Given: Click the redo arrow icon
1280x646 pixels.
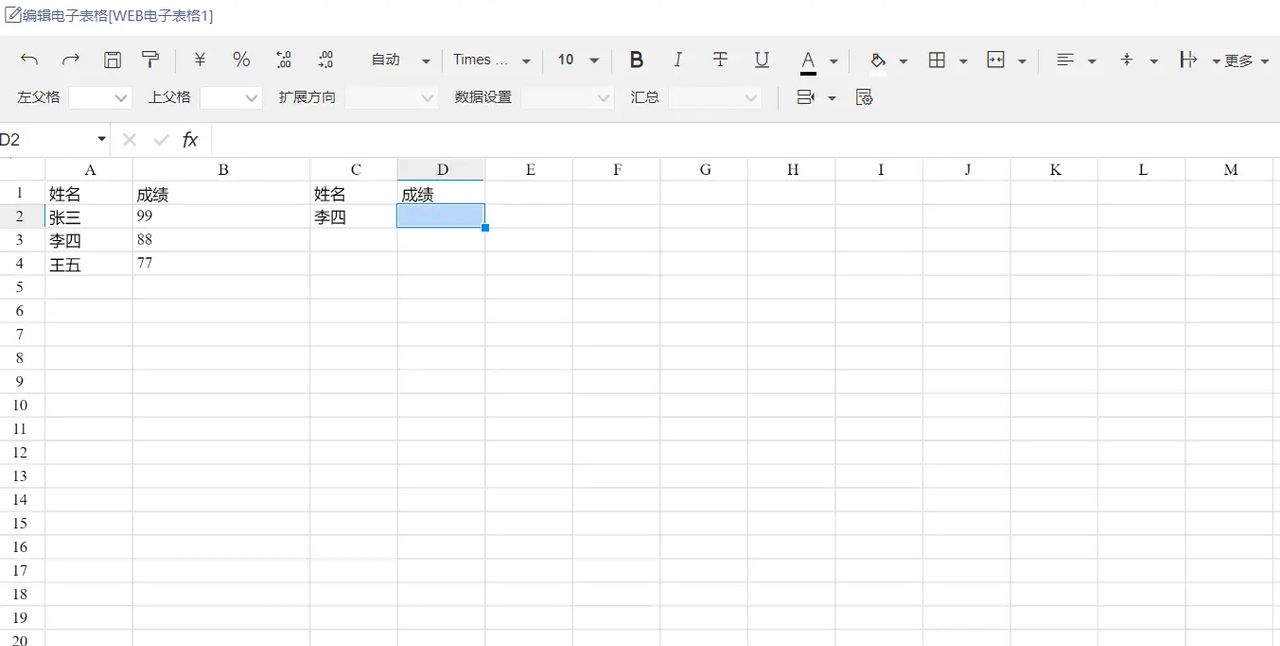Looking at the screenshot, I should click(x=71, y=60).
